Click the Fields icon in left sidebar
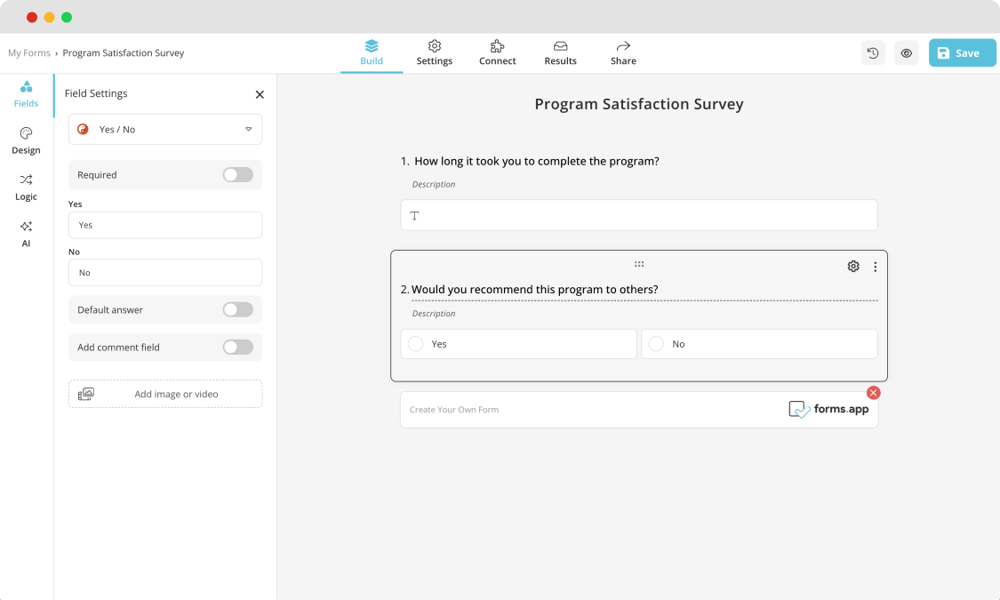Screen dimensions: 1000x600 click(x=25, y=94)
